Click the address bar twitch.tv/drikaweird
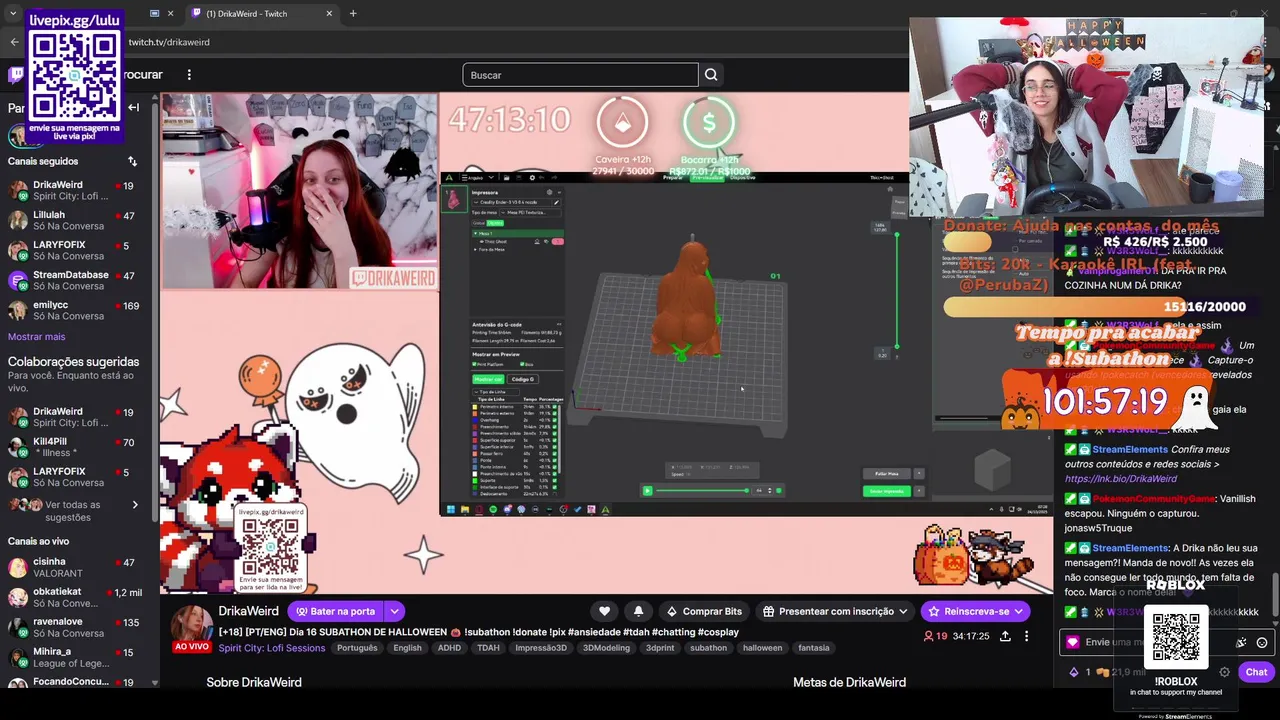The image size is (1280, 720). point(169,42)
